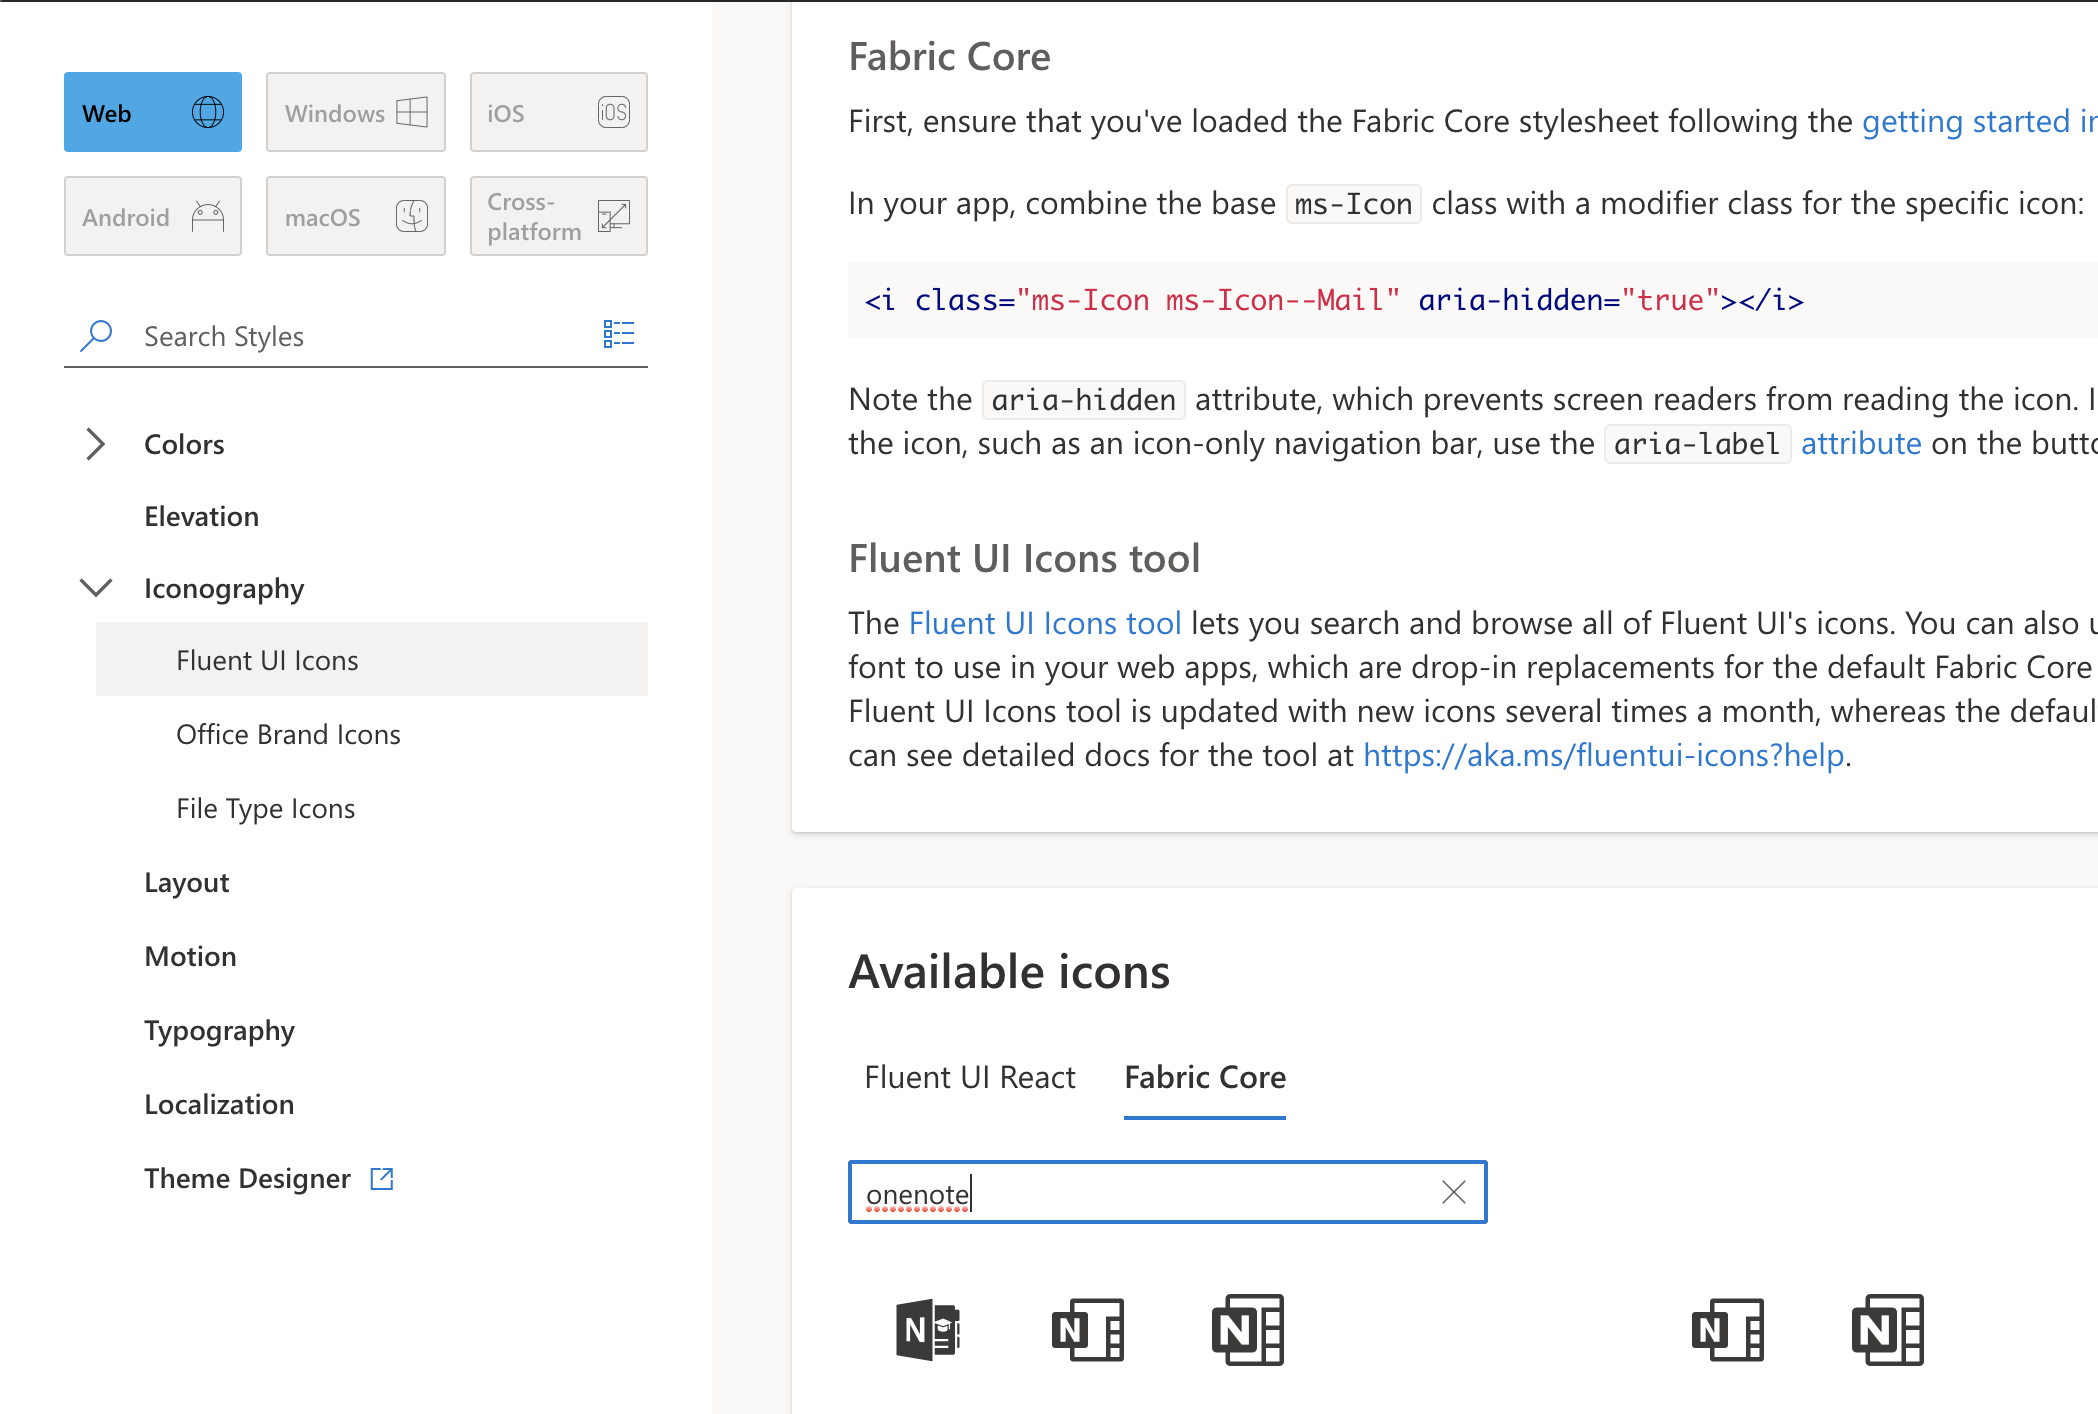Click the first OneNote education icon

(x=927, y=1330)
